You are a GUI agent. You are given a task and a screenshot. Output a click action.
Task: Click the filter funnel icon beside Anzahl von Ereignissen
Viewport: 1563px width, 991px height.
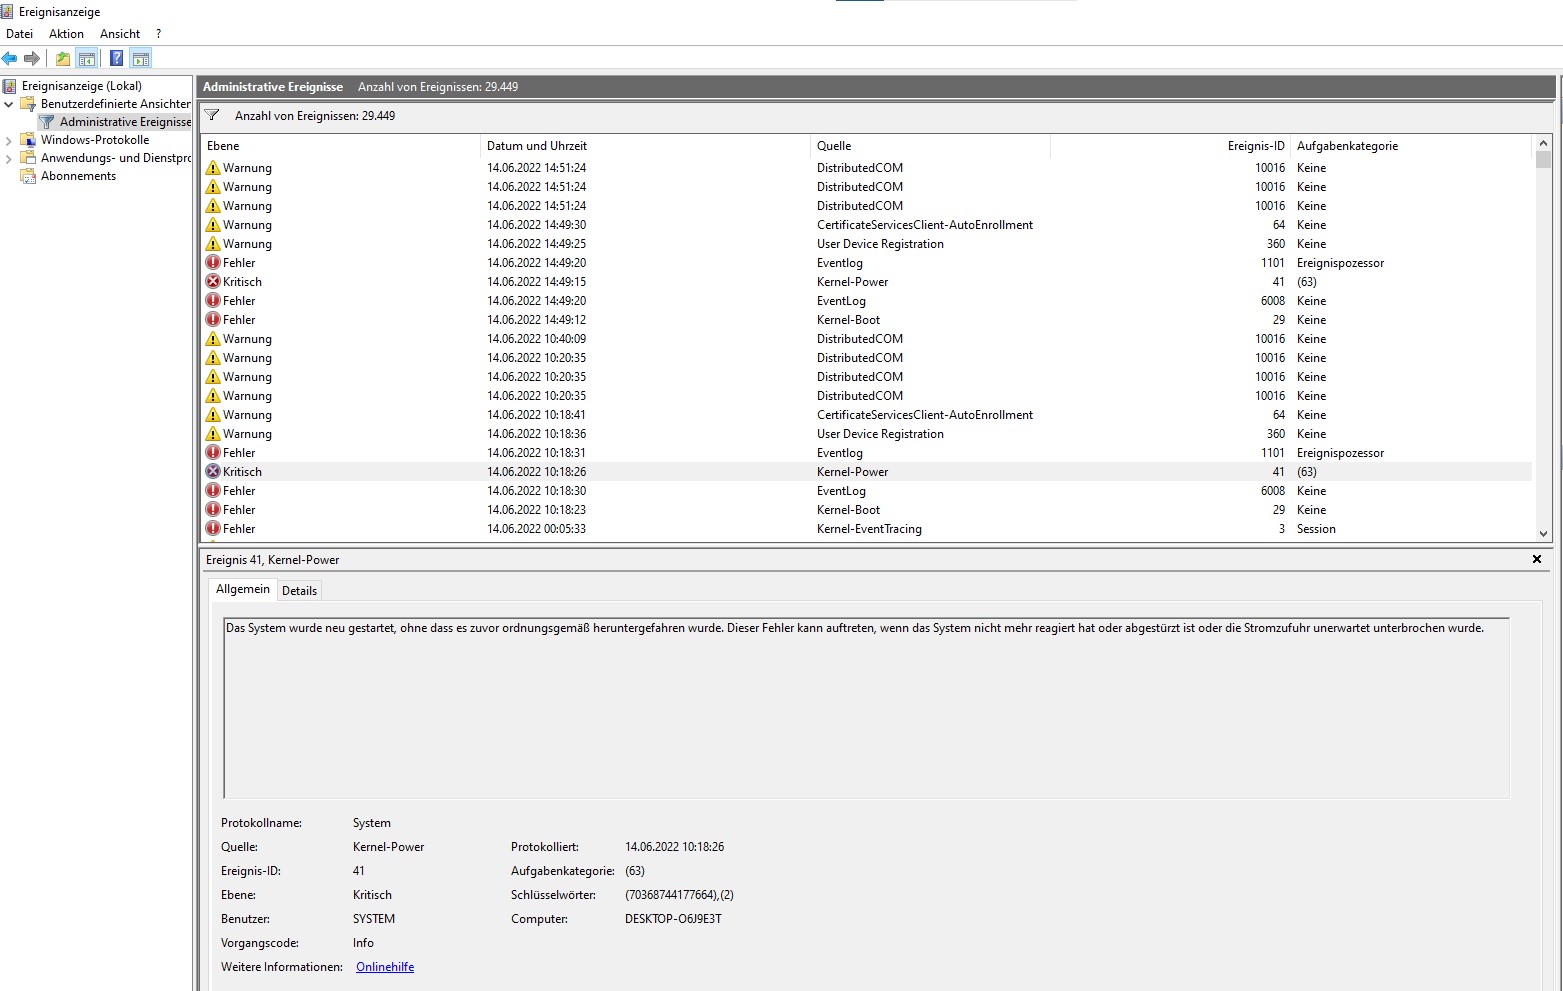click(x=212, y=116)
